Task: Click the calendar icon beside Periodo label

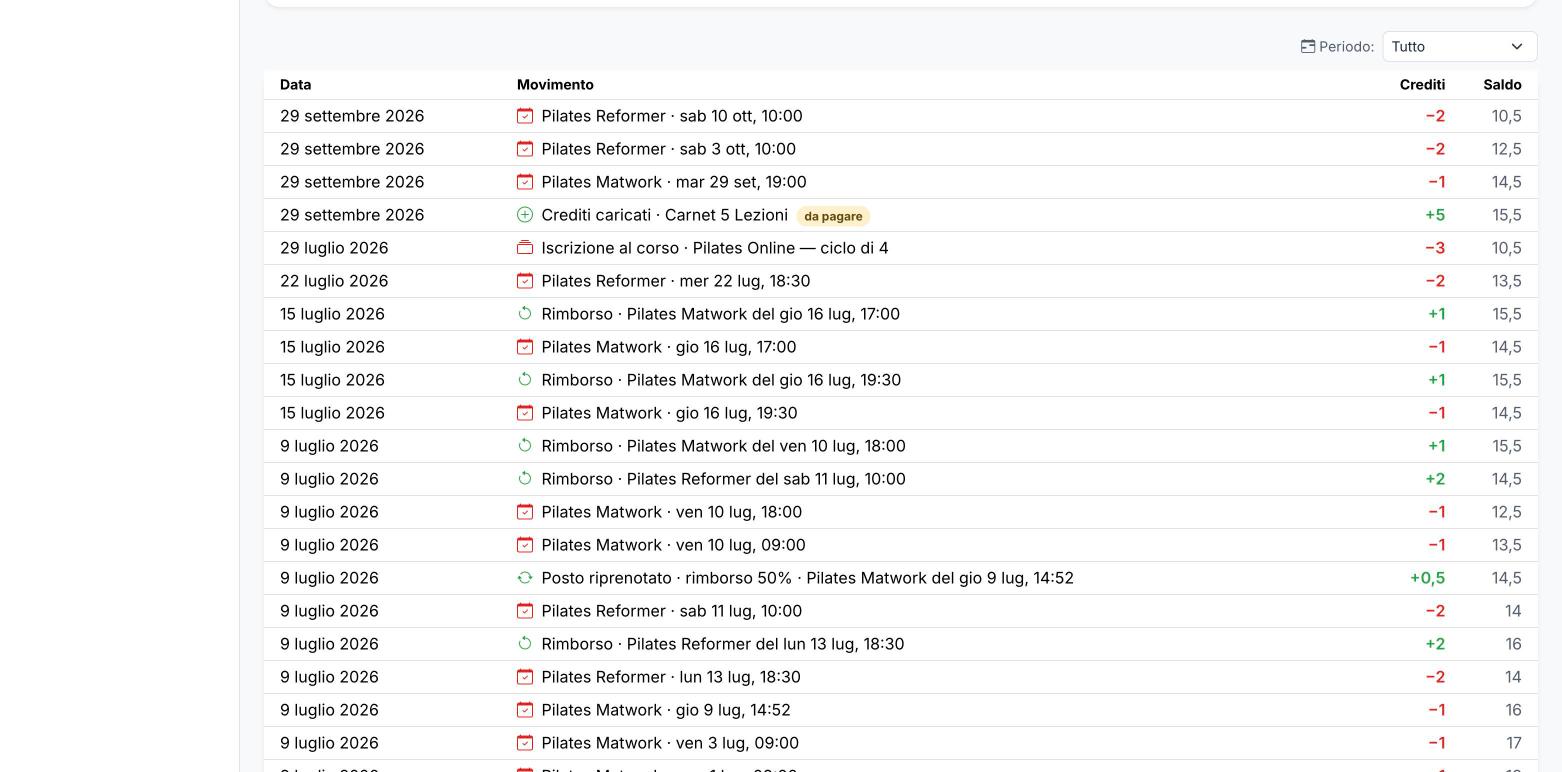Action: 1307,47
